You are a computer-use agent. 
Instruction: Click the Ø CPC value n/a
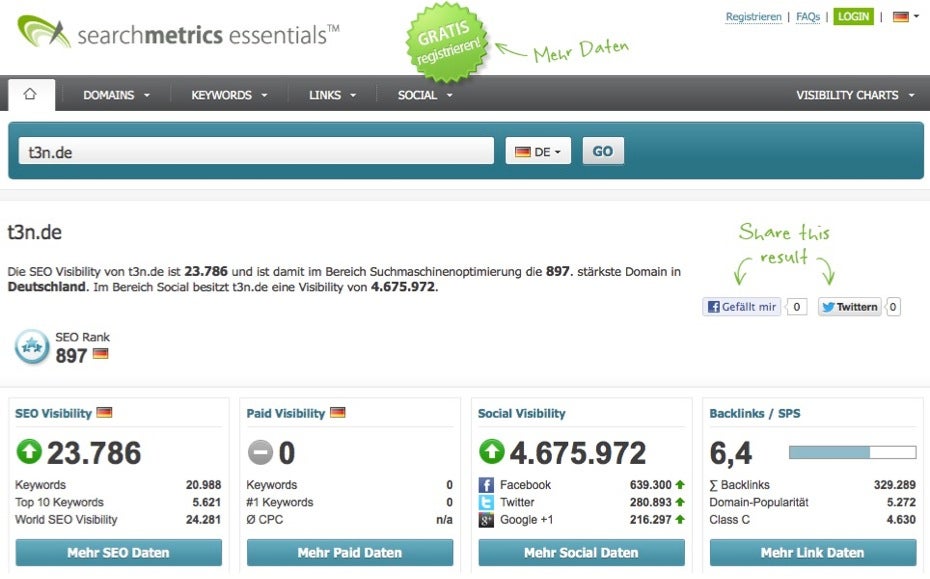444,519
